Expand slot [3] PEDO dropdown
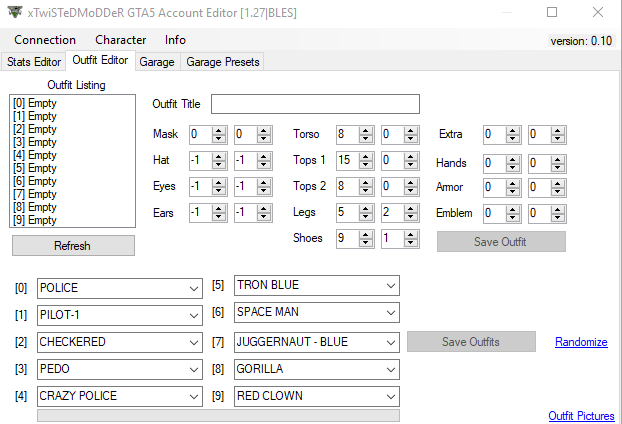Image resolution: width=622 pixels, height=424 pixels. point(120,369)
